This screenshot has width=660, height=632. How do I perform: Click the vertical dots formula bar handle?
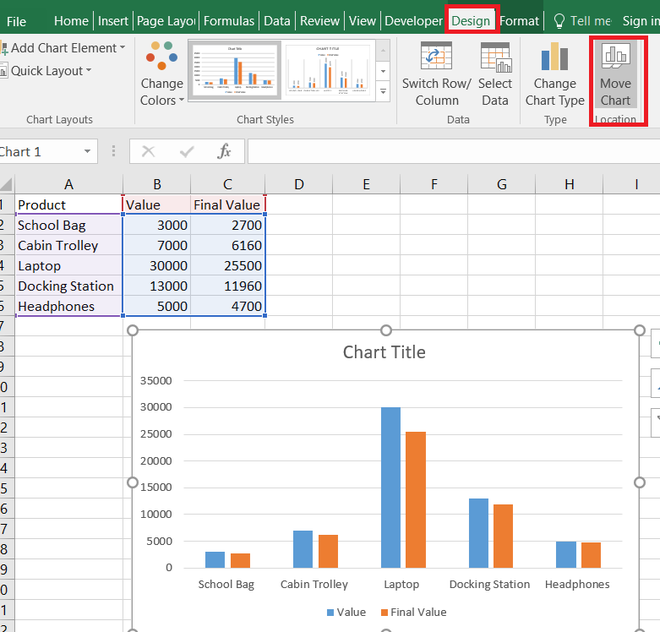pyautogui.click(x=113, y=151)
